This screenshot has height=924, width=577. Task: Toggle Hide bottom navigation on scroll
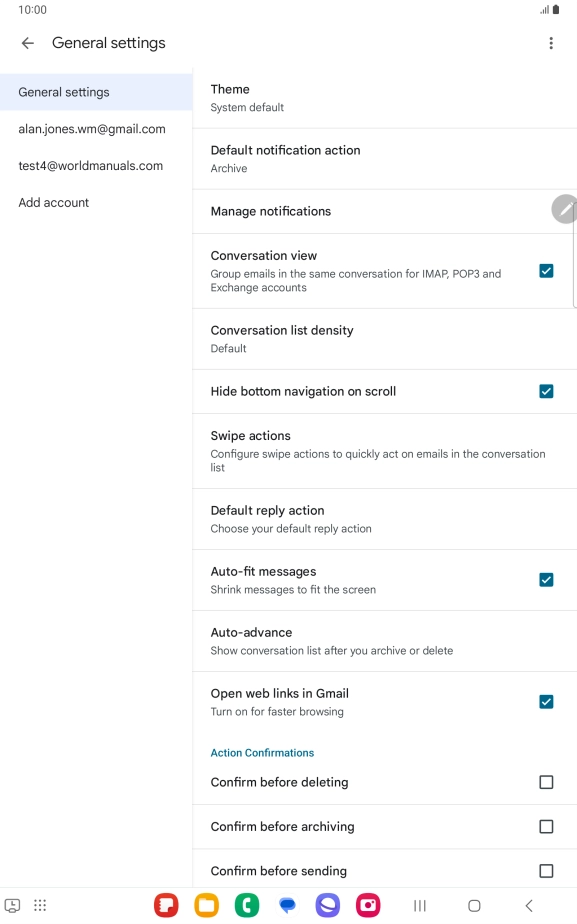click(546, 391)
